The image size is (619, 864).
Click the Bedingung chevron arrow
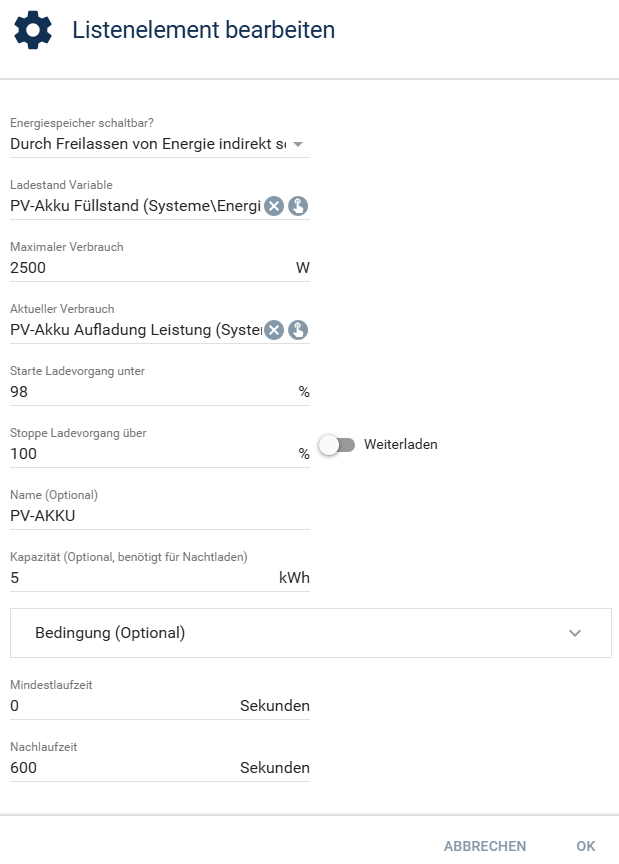pyautogui.click(x=575, y=633)
